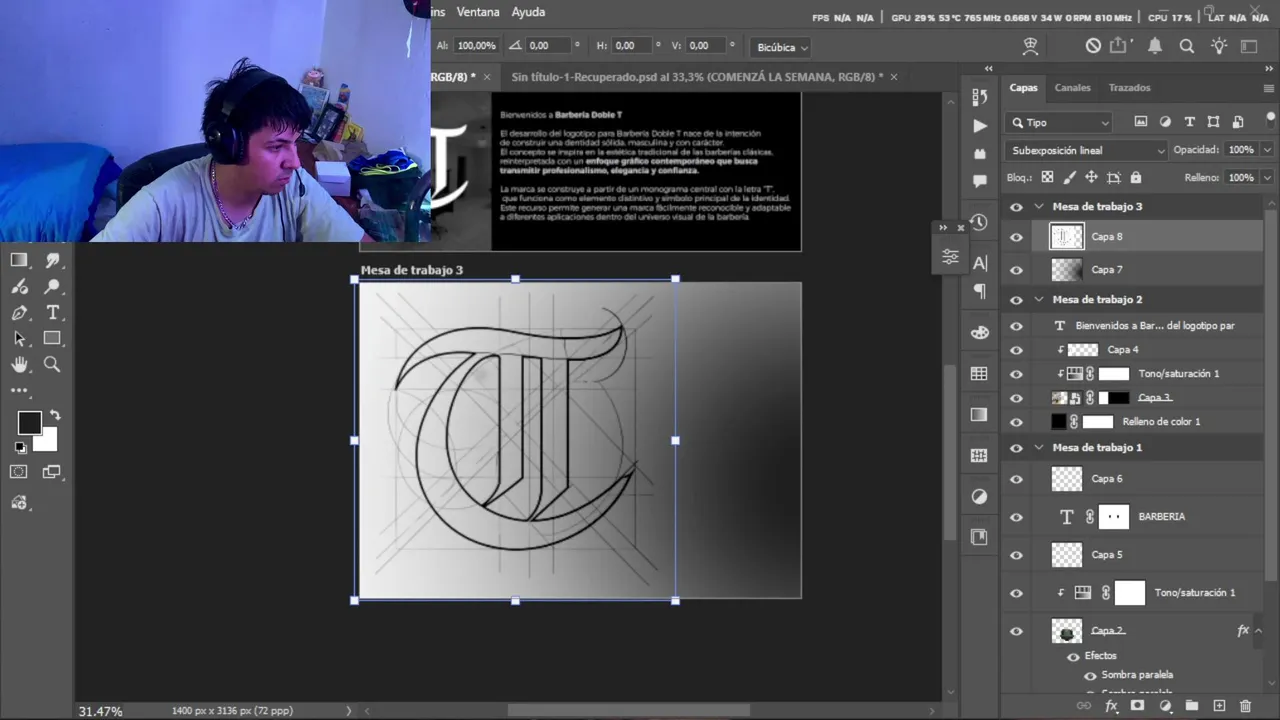Open the floating Properties sliders icon
Image resolution: width=1280 pixels, height=720 pixels.
950,258
